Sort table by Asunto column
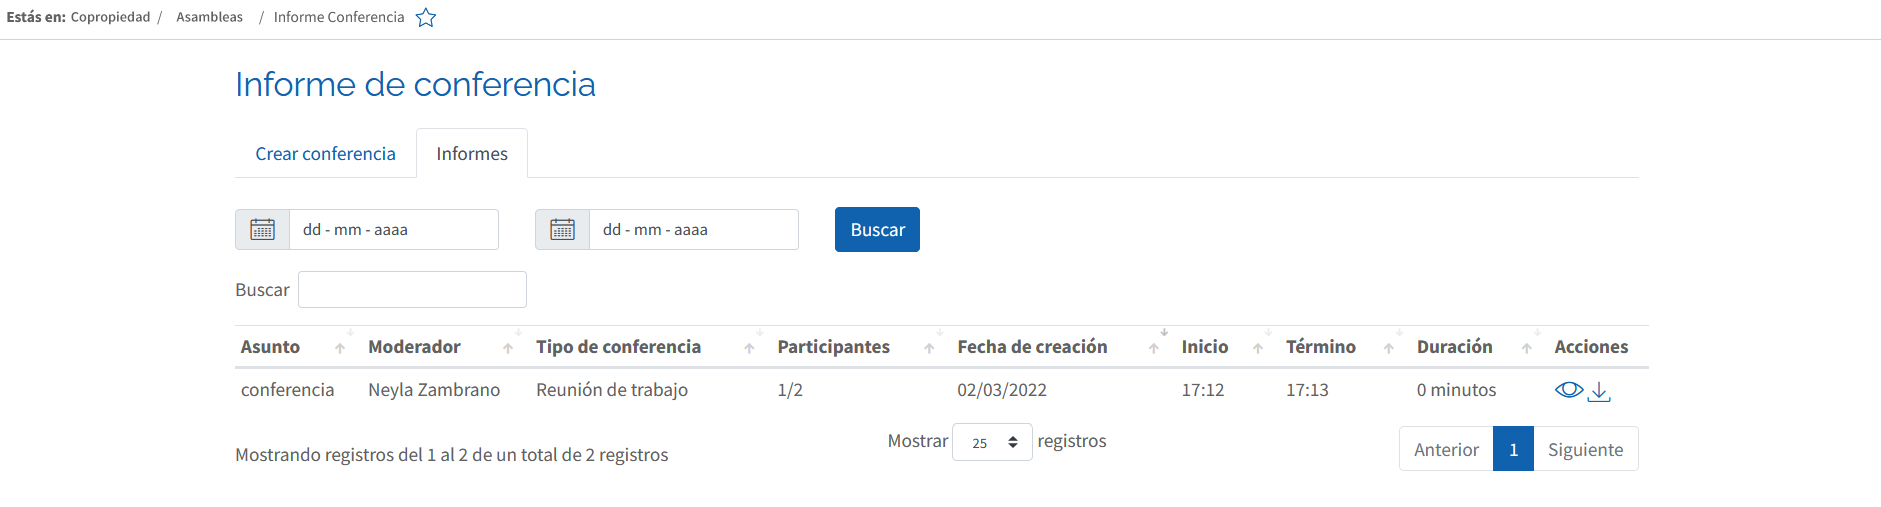 295,347
